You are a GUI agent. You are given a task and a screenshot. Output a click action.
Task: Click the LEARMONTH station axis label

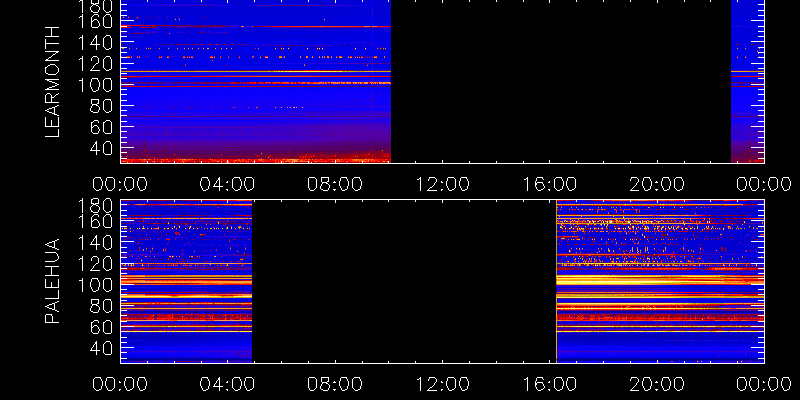[x=53, y=82]
